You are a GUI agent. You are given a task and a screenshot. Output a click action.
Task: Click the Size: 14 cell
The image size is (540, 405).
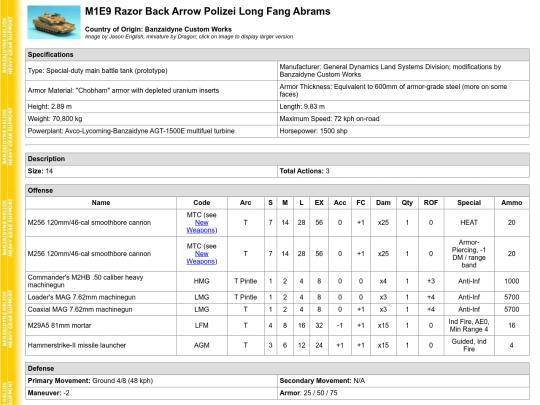coord(151,171)
